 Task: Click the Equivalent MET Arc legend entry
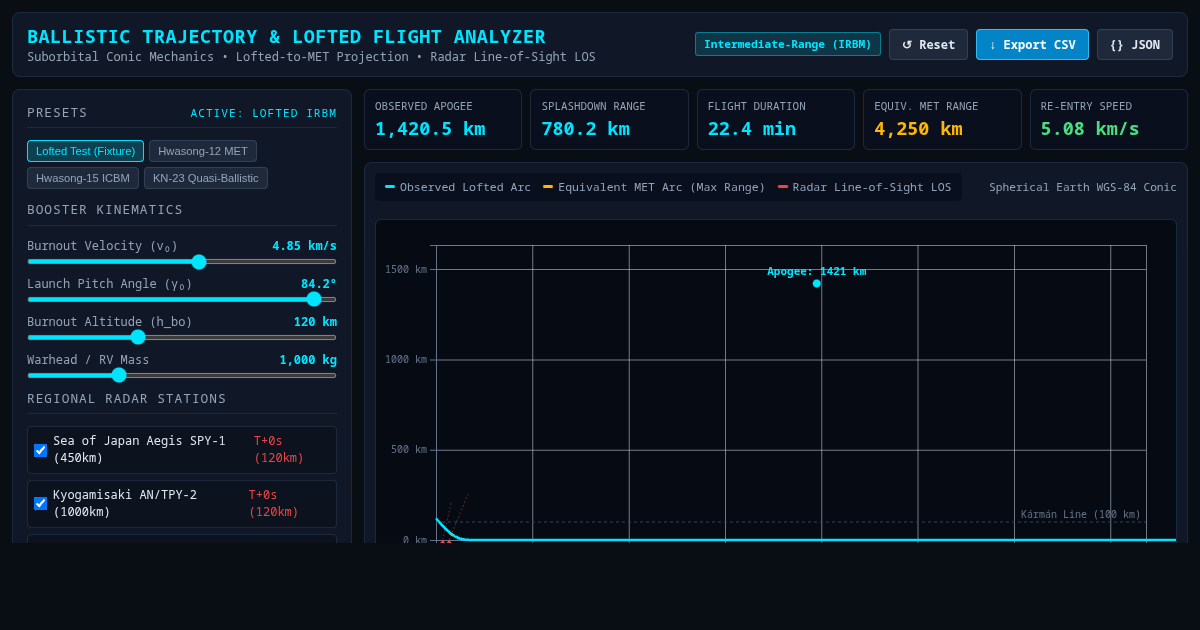coord(654,187)
